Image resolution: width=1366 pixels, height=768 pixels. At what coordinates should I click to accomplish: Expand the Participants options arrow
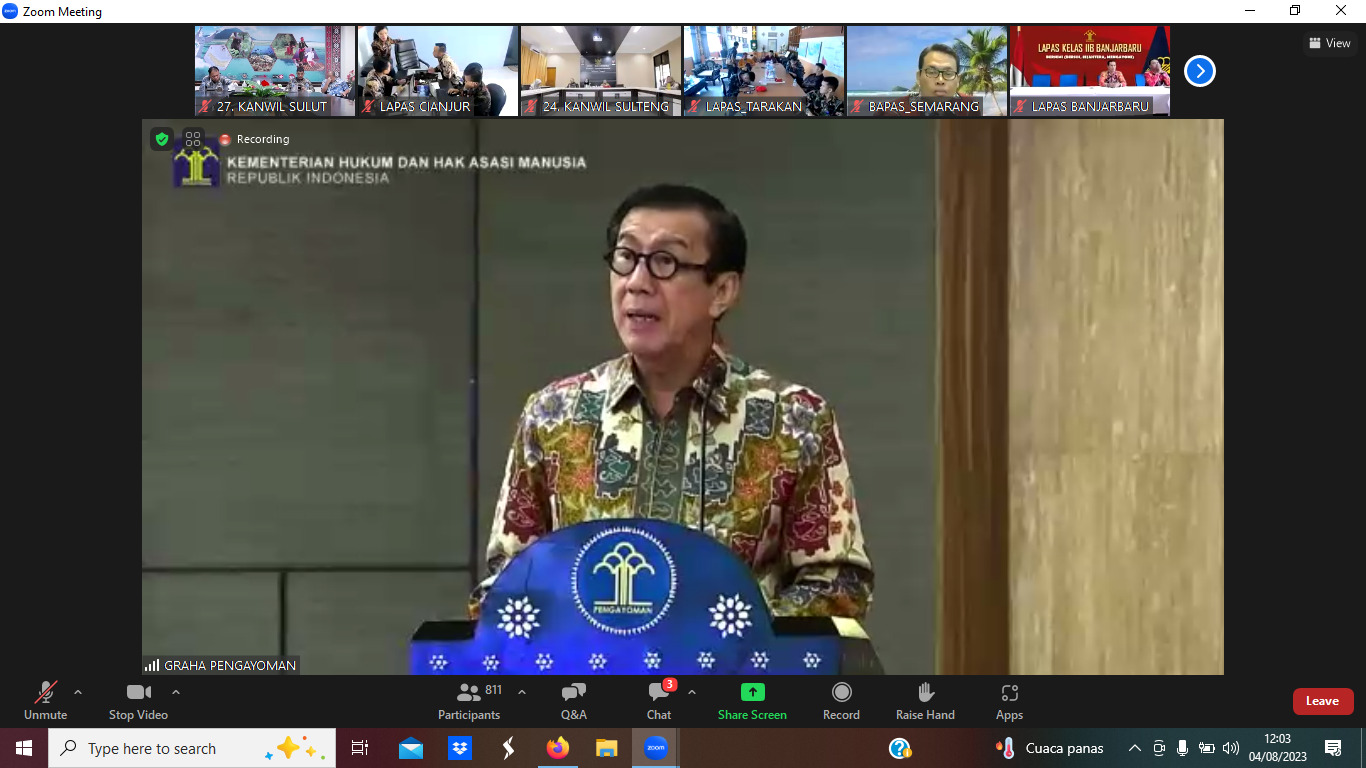click(x=522, y=692)
